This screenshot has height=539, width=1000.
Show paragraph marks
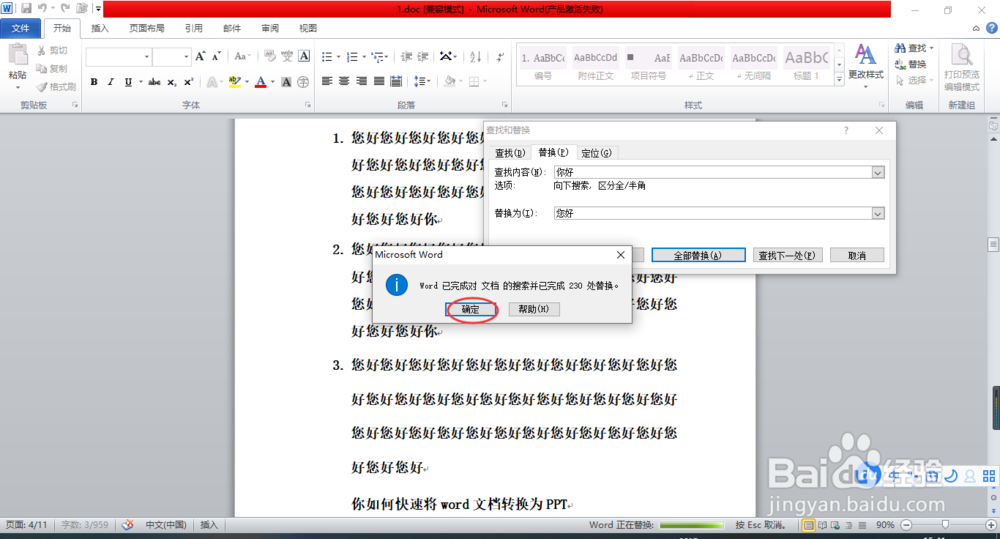click(501, 57)
